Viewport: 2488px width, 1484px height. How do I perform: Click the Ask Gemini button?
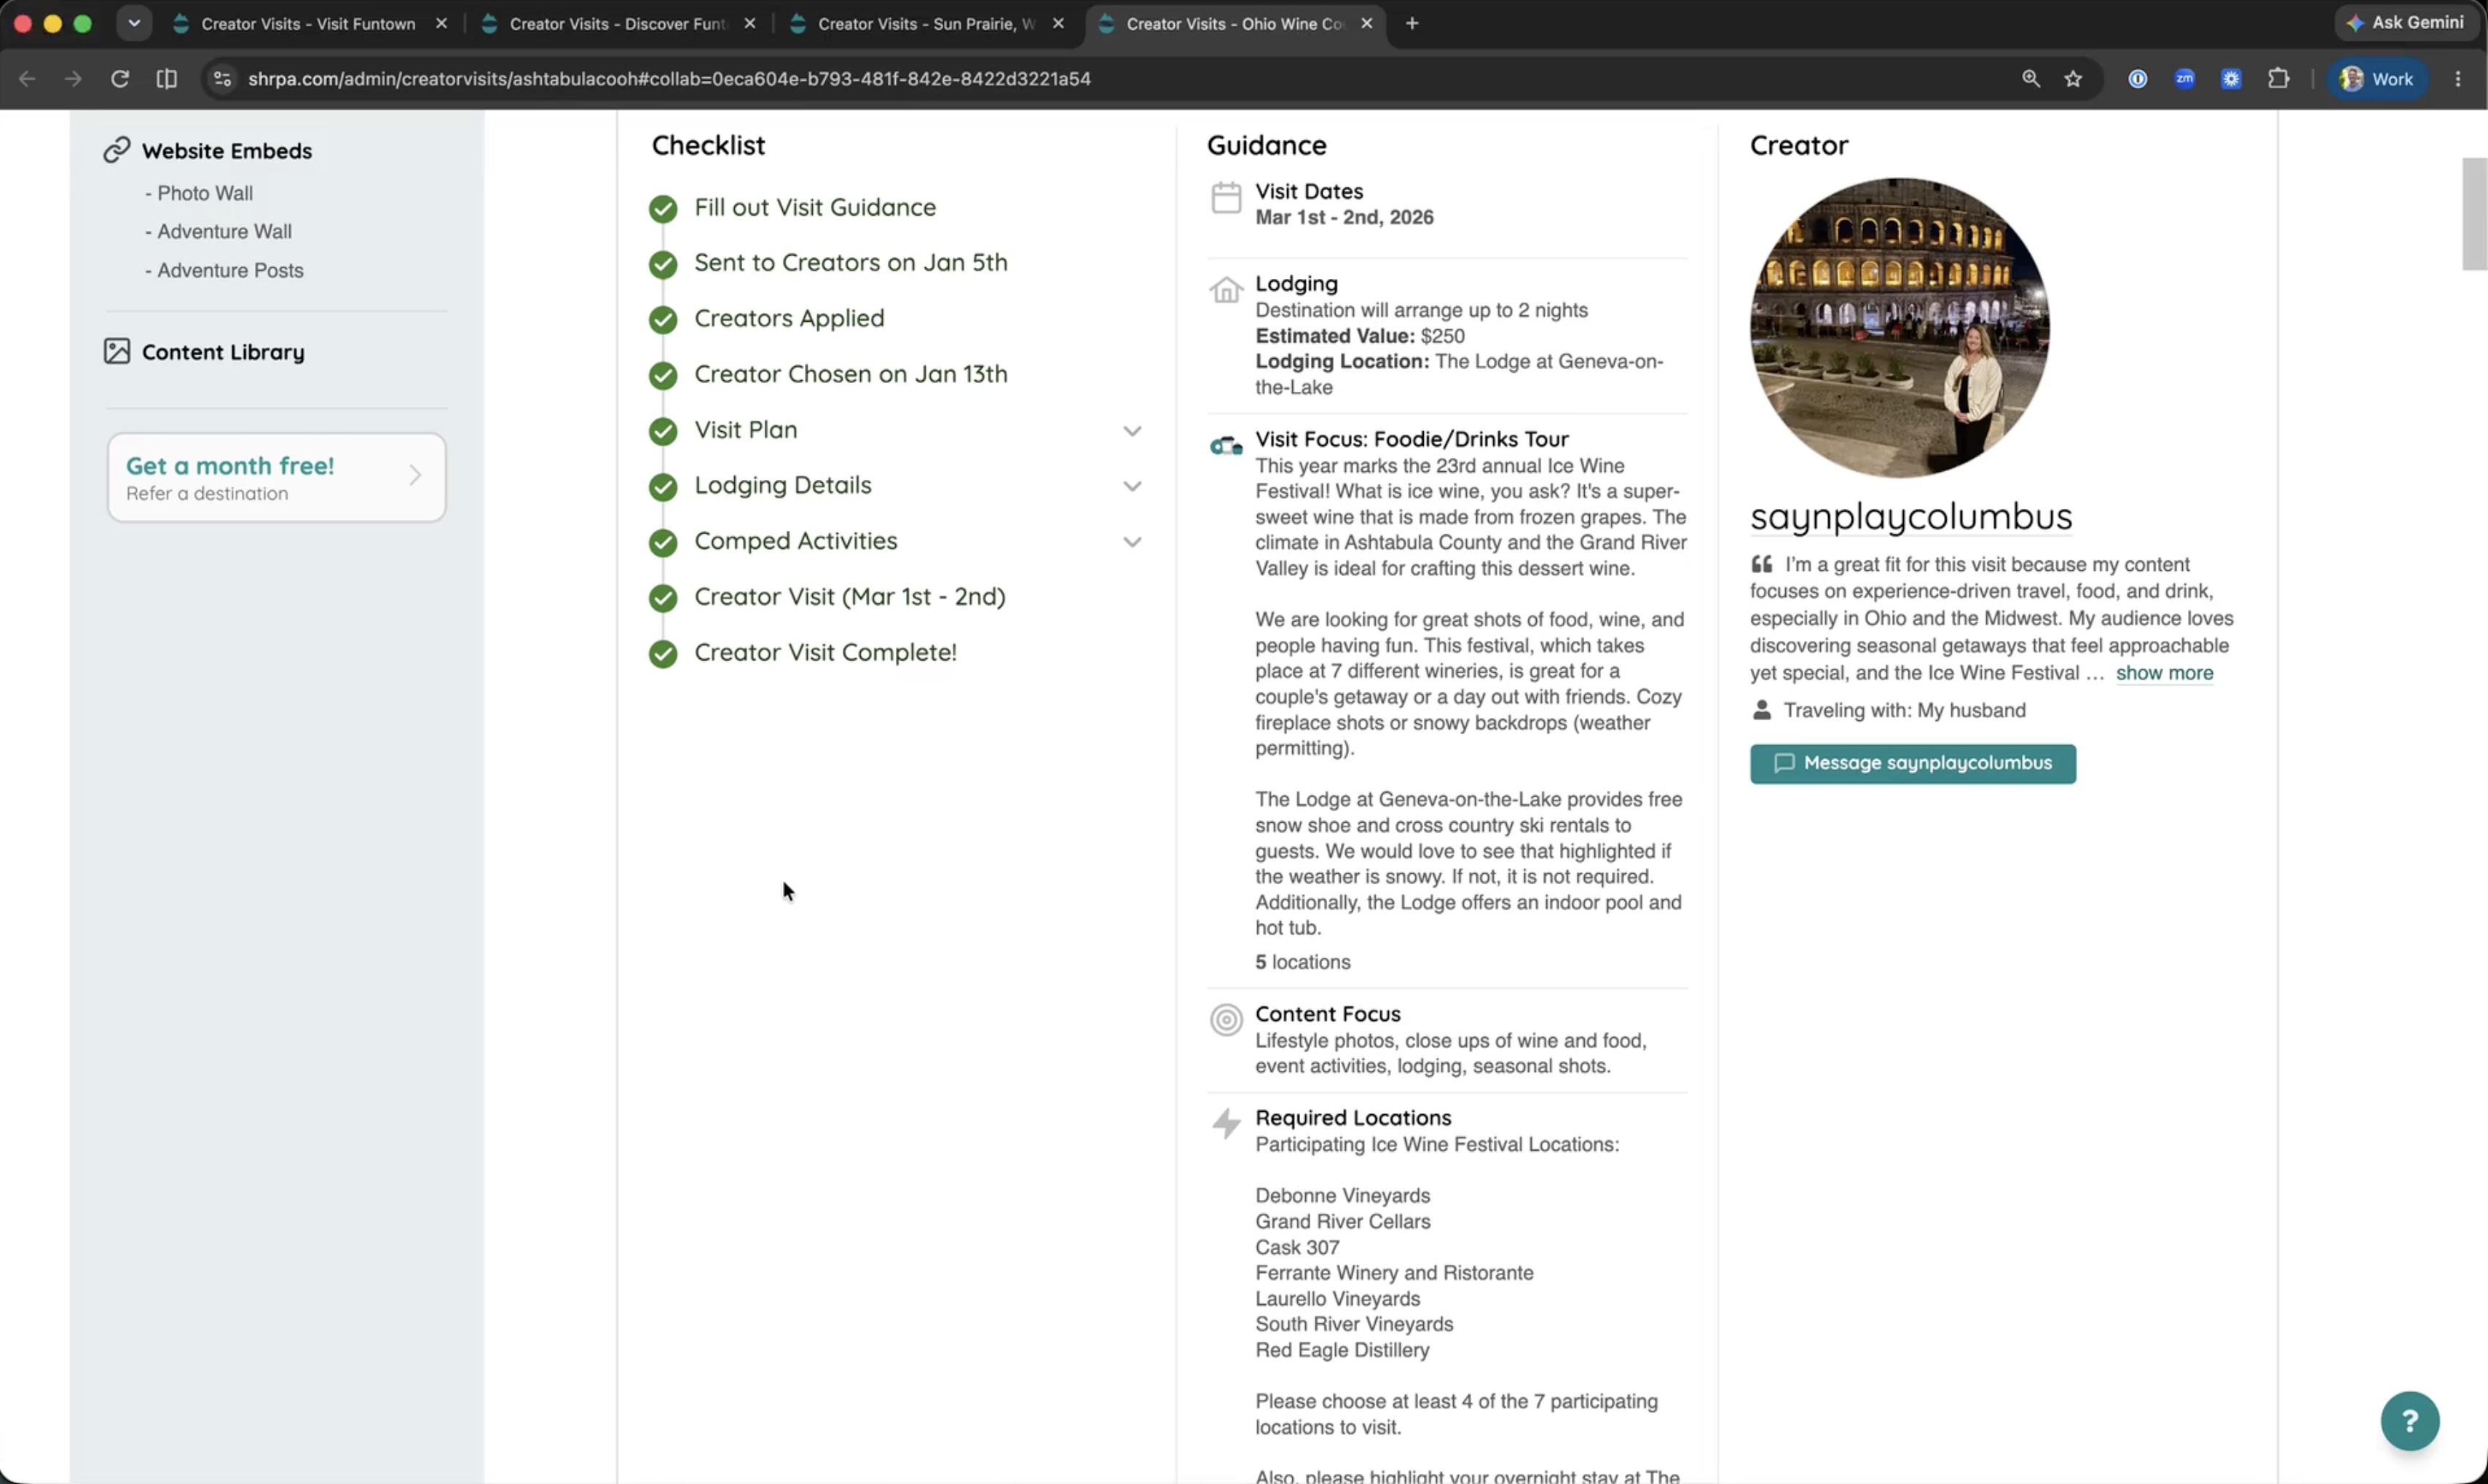click(2406, 22)
